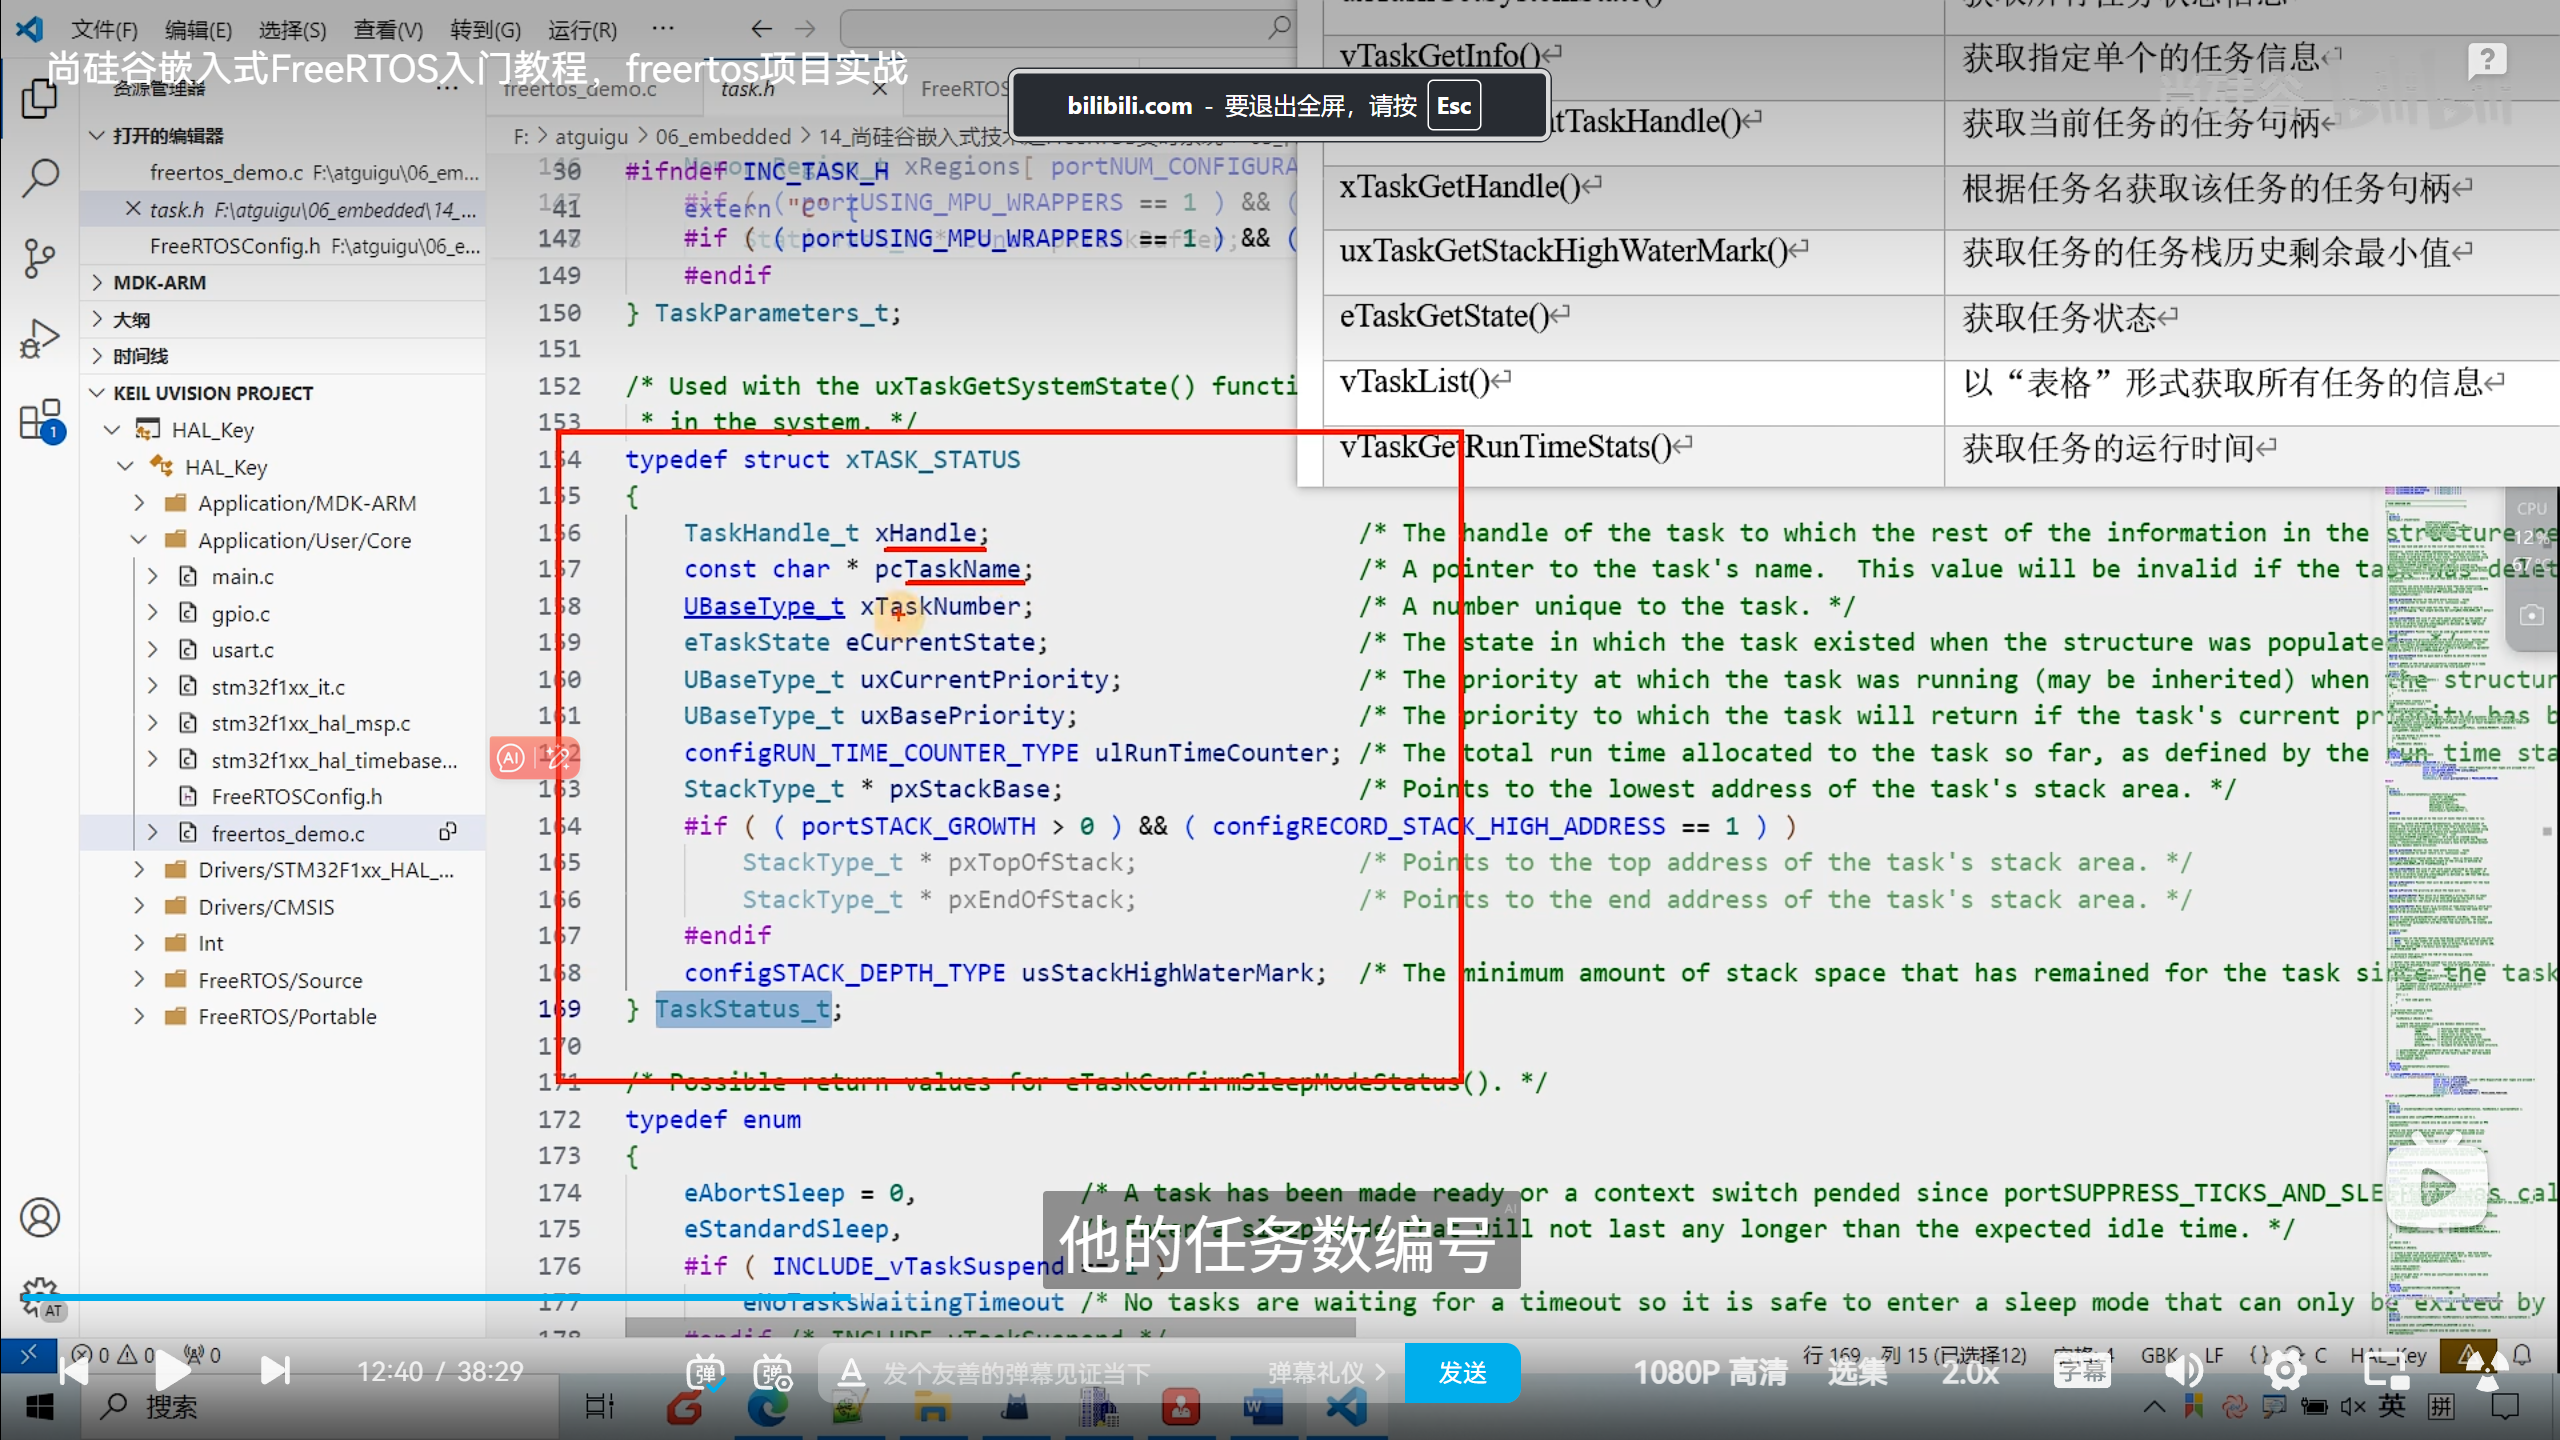Open the Extensions view icon
Viewport: 2560px width, 1440px height.
pyautogui.click(x=40, y=420)
